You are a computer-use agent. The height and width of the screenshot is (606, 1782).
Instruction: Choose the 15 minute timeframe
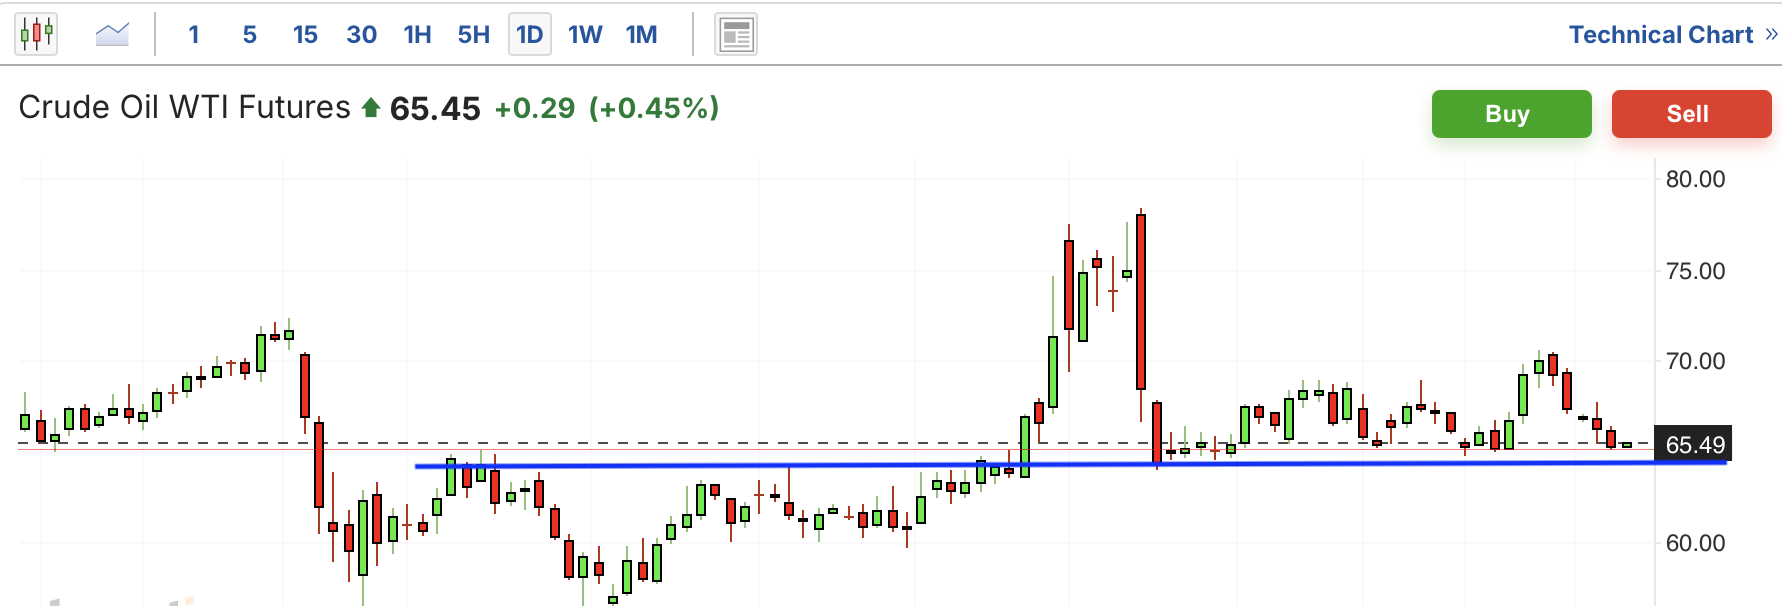tap(305, 35)
